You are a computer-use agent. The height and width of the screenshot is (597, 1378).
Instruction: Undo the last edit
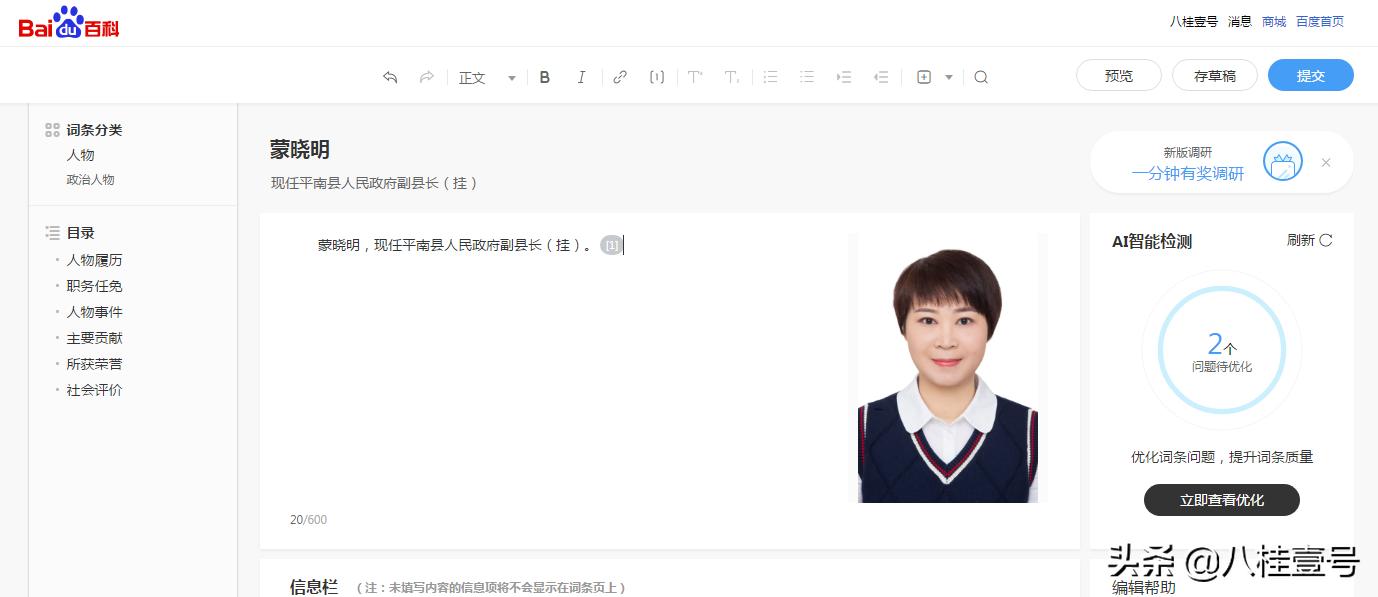click(390, 76)
